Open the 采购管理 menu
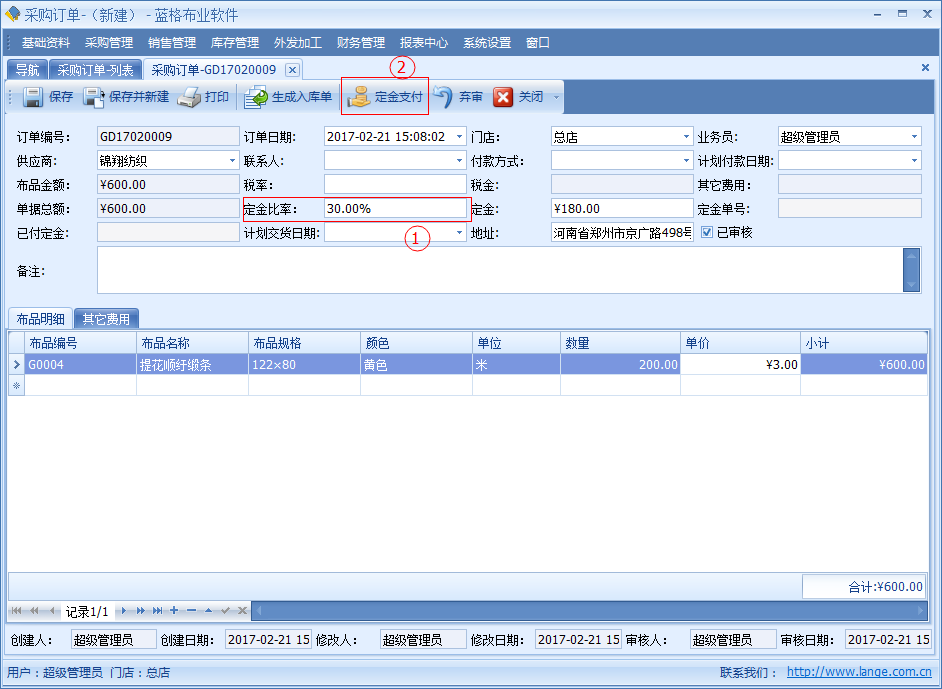The height and width of the screenshot is (689, 942). pos(109,43)
